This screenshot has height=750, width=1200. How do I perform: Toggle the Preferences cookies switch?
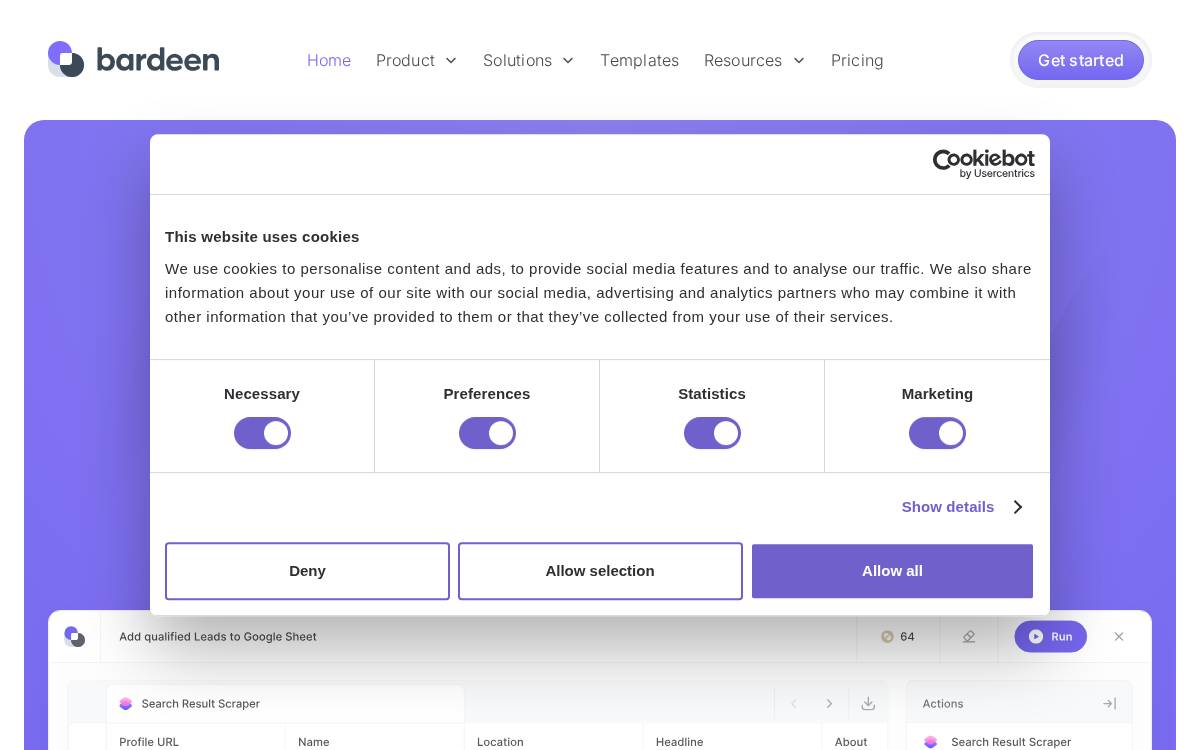(487, 433)
